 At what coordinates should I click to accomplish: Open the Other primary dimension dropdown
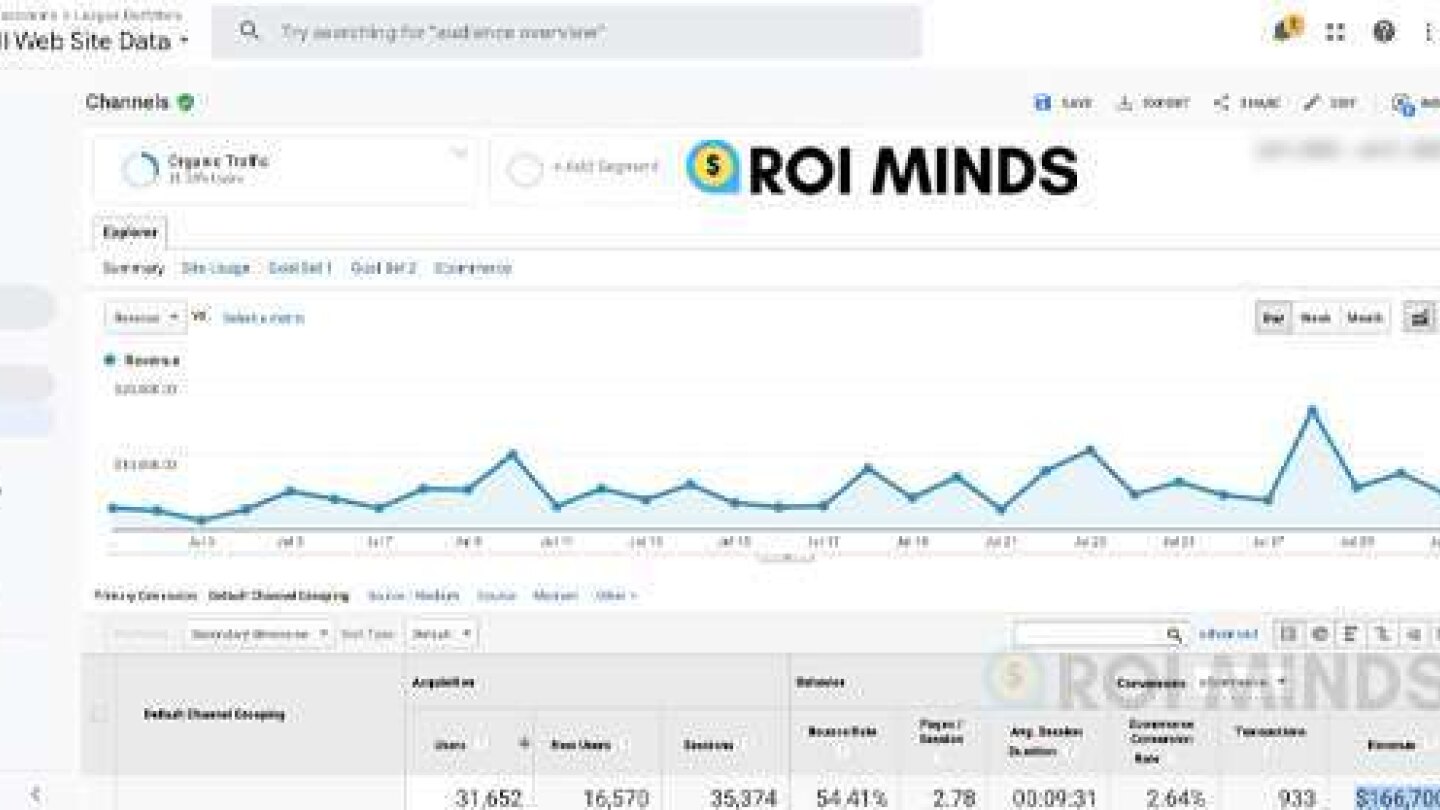click(x=615, y=596)
